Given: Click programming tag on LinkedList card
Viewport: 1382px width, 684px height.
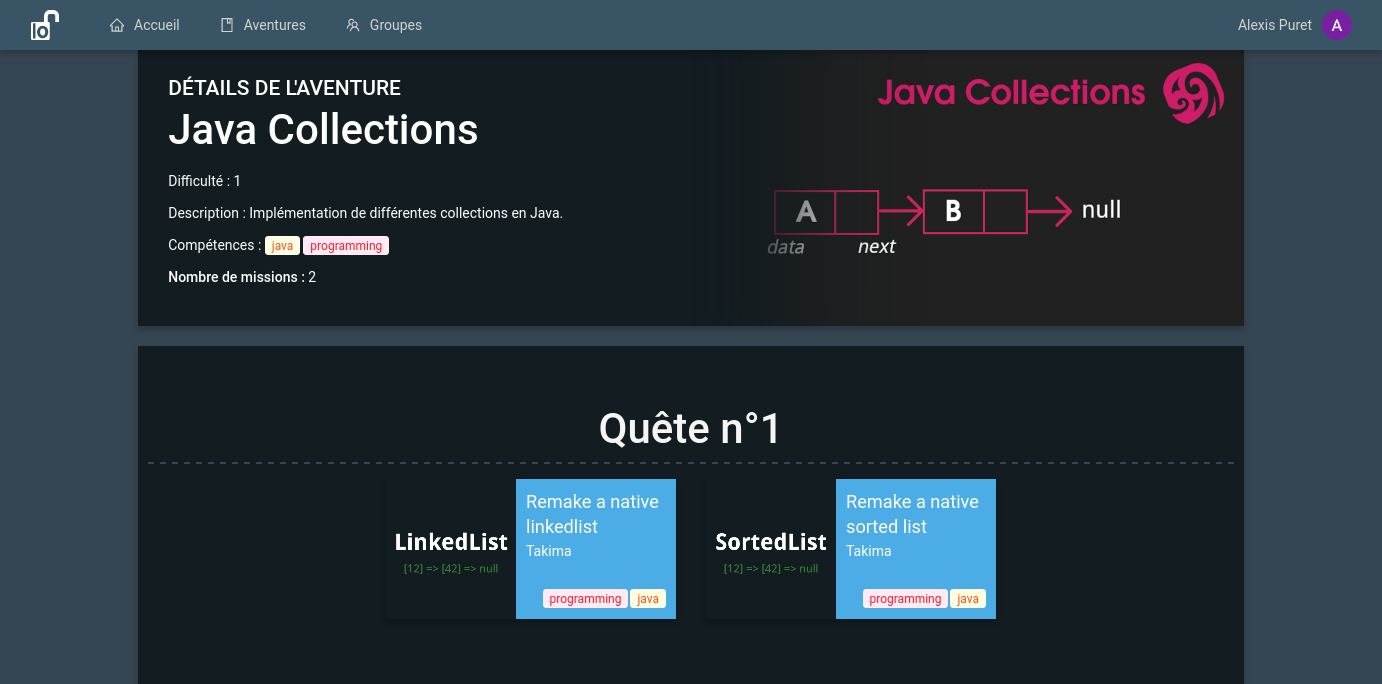Looking at the screenshot, I should [x=585, y=599].
